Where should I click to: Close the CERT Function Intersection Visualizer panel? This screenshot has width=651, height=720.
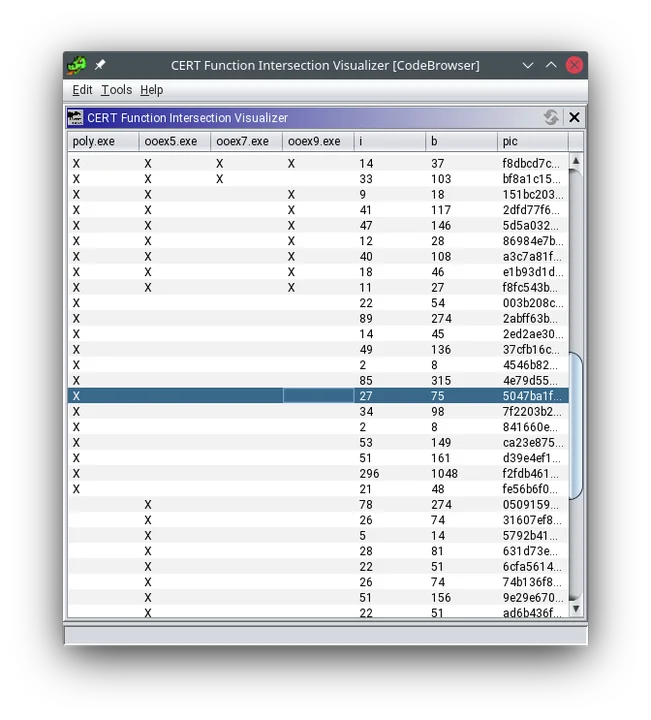(574, 118)
